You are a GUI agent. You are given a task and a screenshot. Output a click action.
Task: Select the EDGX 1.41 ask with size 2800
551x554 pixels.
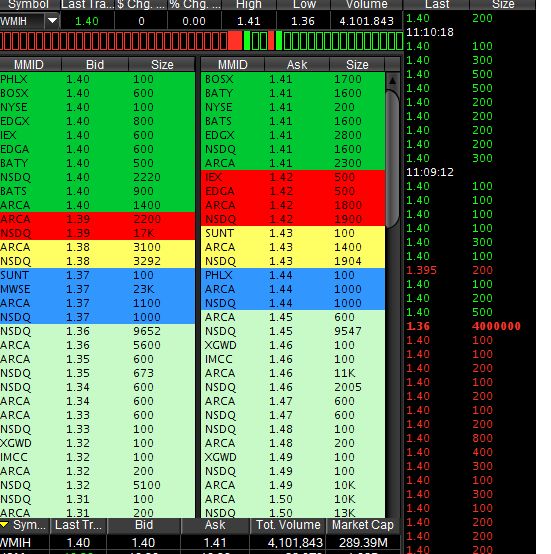[x=293, y=135]
